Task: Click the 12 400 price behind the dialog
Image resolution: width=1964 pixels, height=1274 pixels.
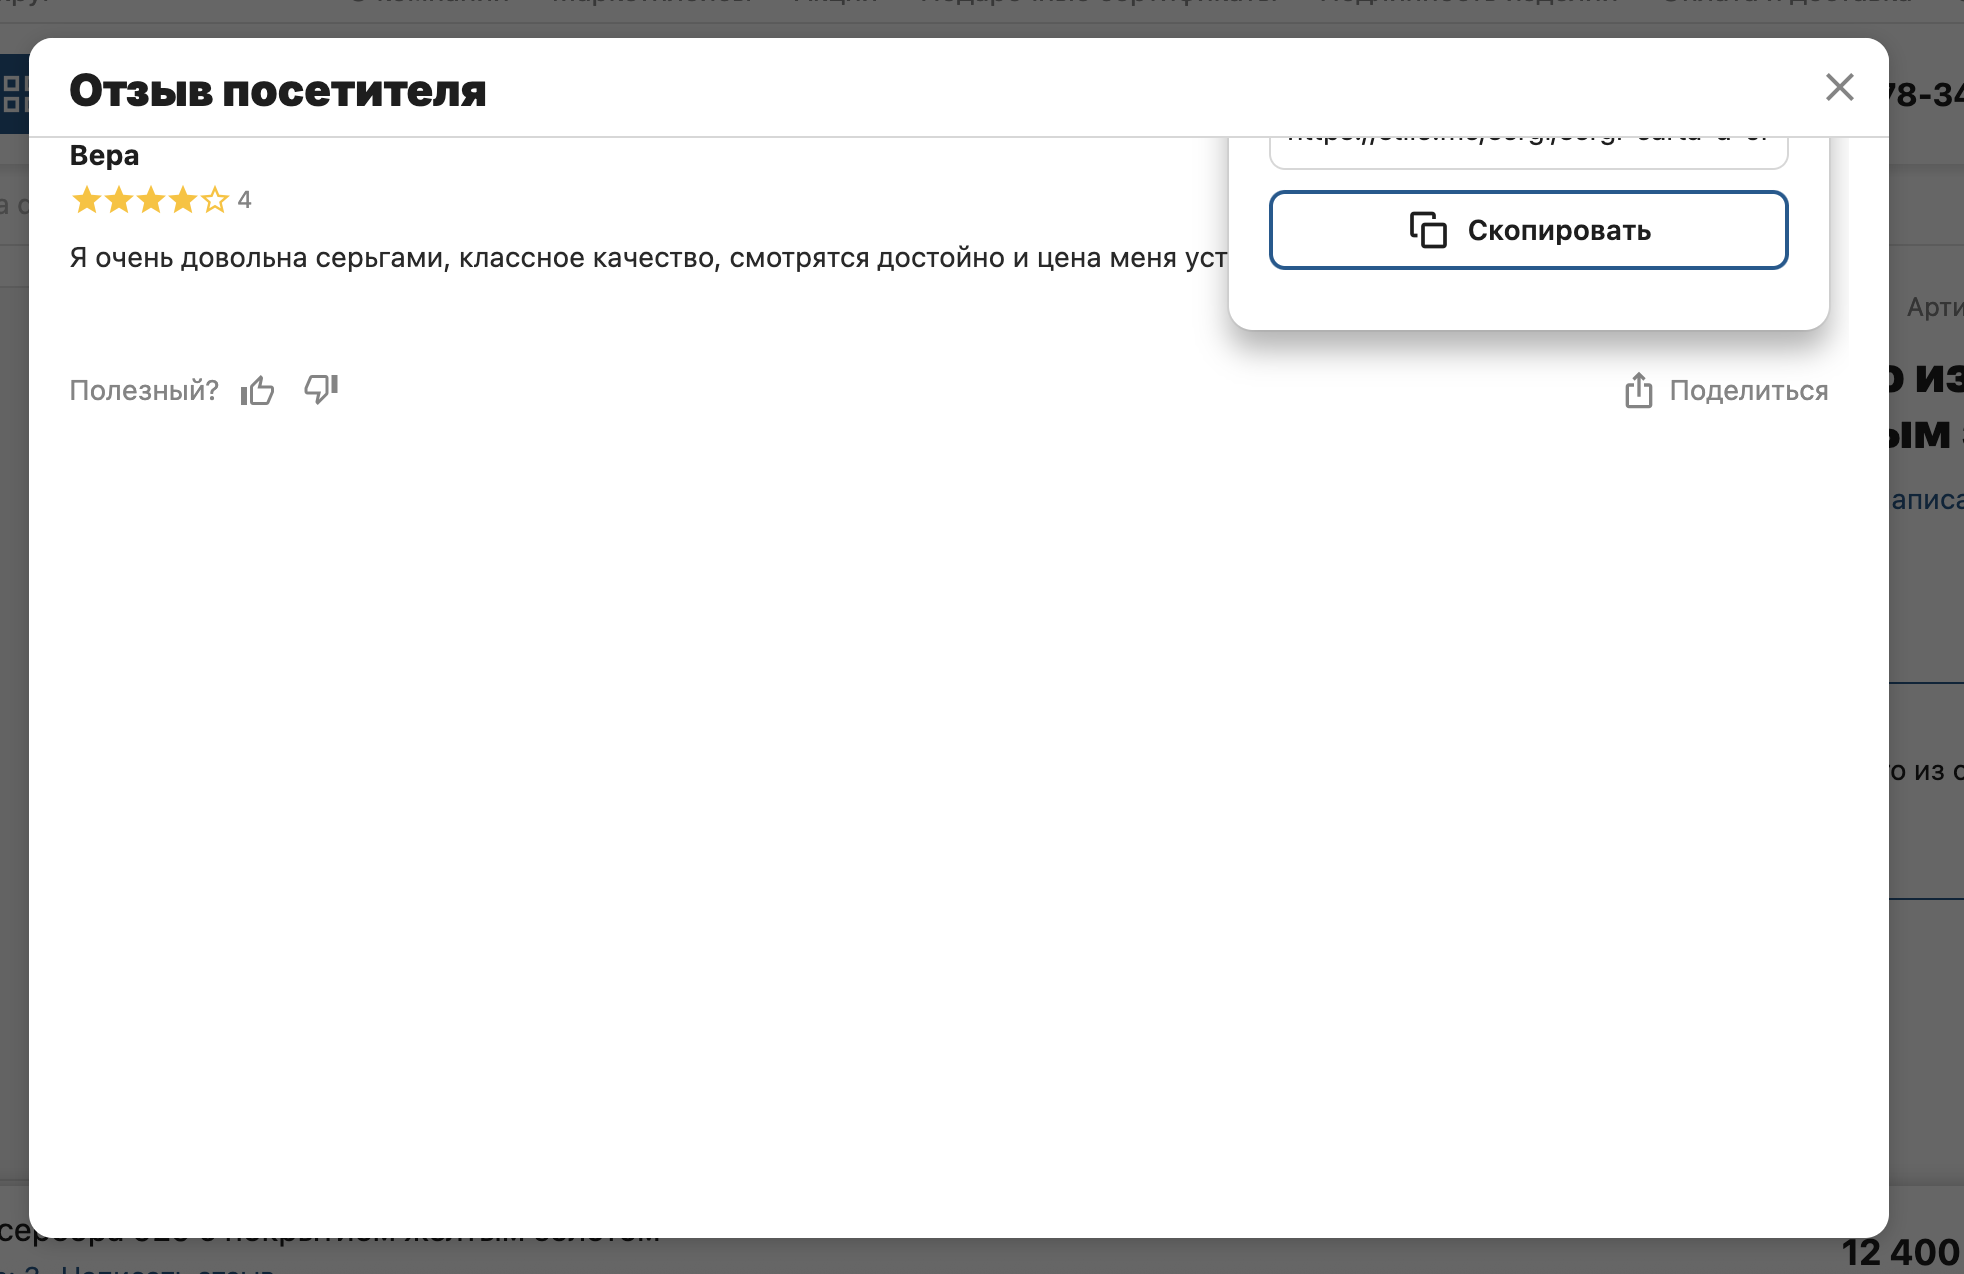Action: 1900,1252
